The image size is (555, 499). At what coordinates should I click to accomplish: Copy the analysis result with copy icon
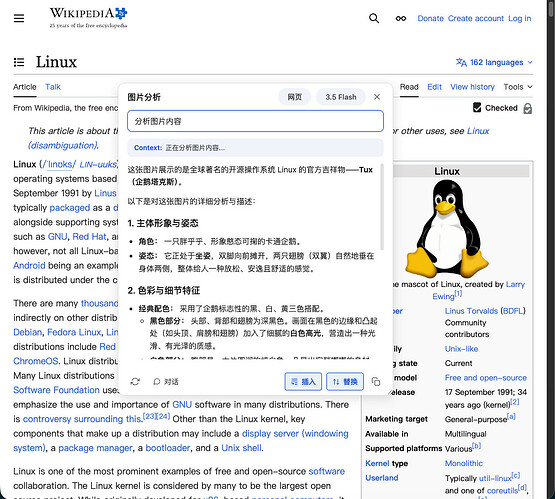376,382
